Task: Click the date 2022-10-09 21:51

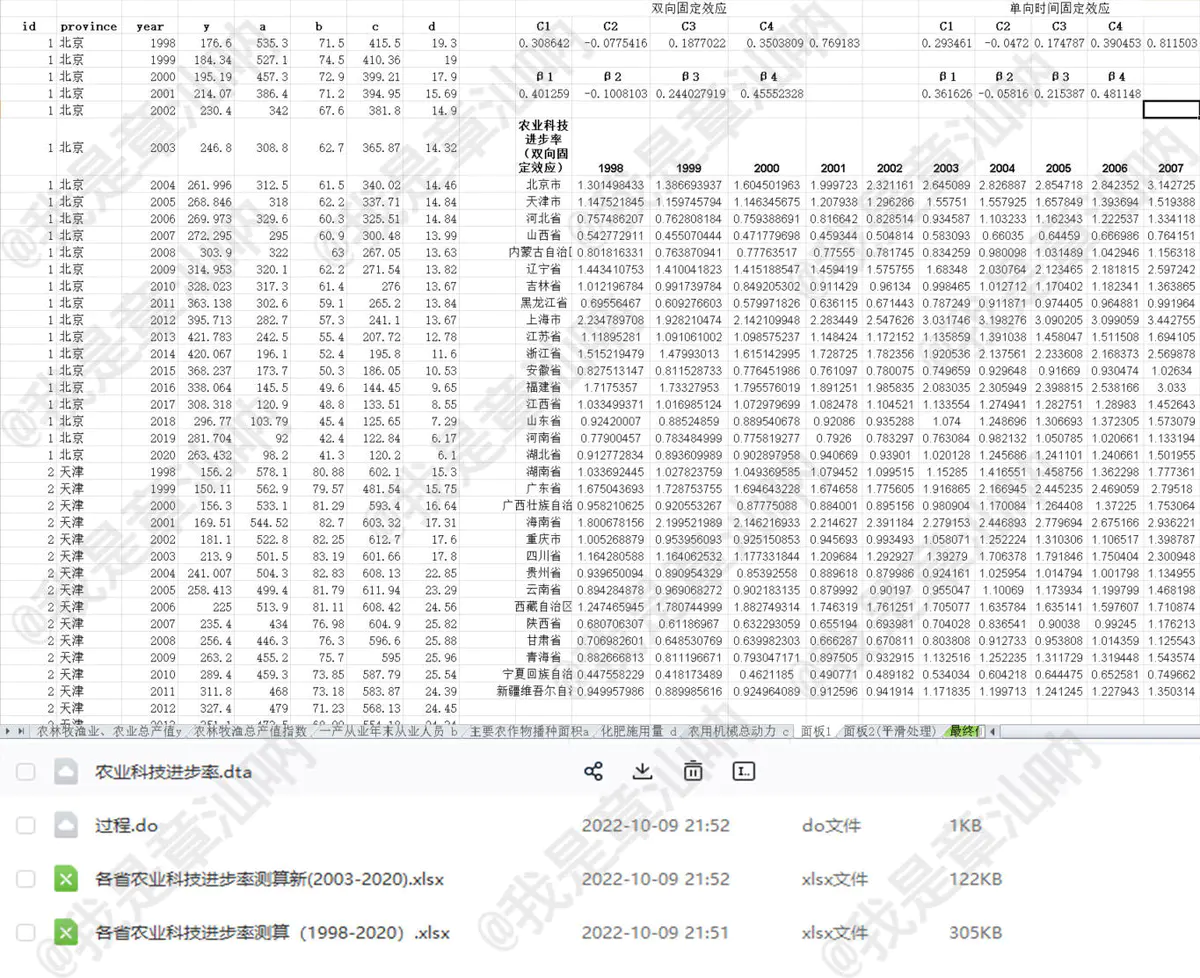Action: 656,933
